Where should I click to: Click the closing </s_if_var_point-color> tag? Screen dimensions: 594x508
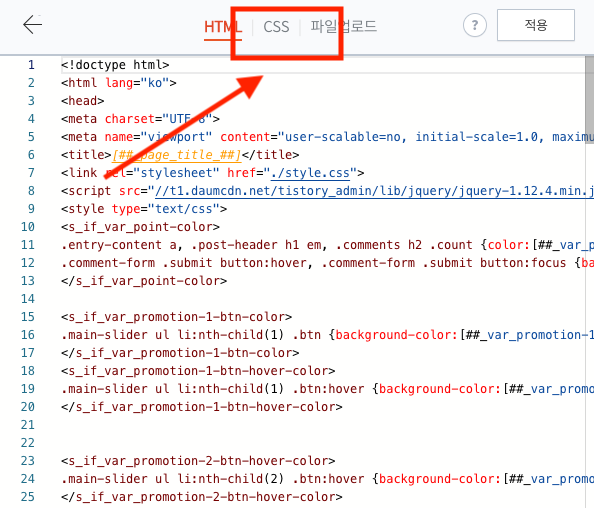click(x=144, y=281)
